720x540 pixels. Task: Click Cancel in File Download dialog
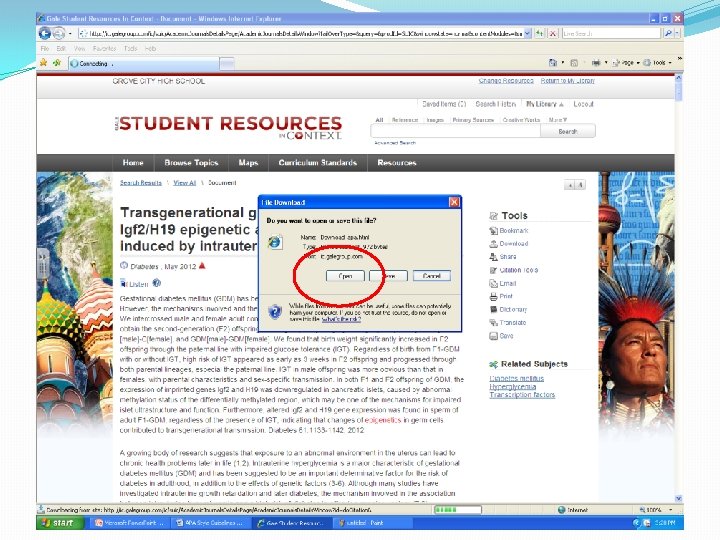click(432, 276)
